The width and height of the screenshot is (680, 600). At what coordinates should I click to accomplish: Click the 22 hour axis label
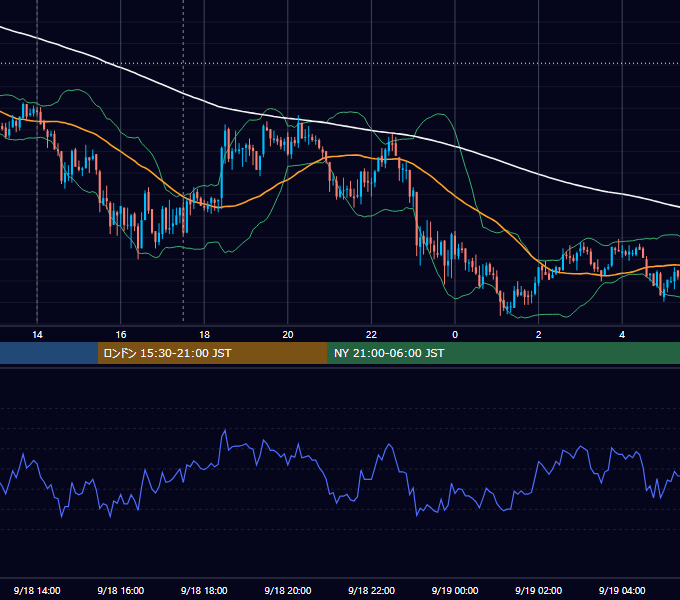pyautogui.click(x=371, y=335)
